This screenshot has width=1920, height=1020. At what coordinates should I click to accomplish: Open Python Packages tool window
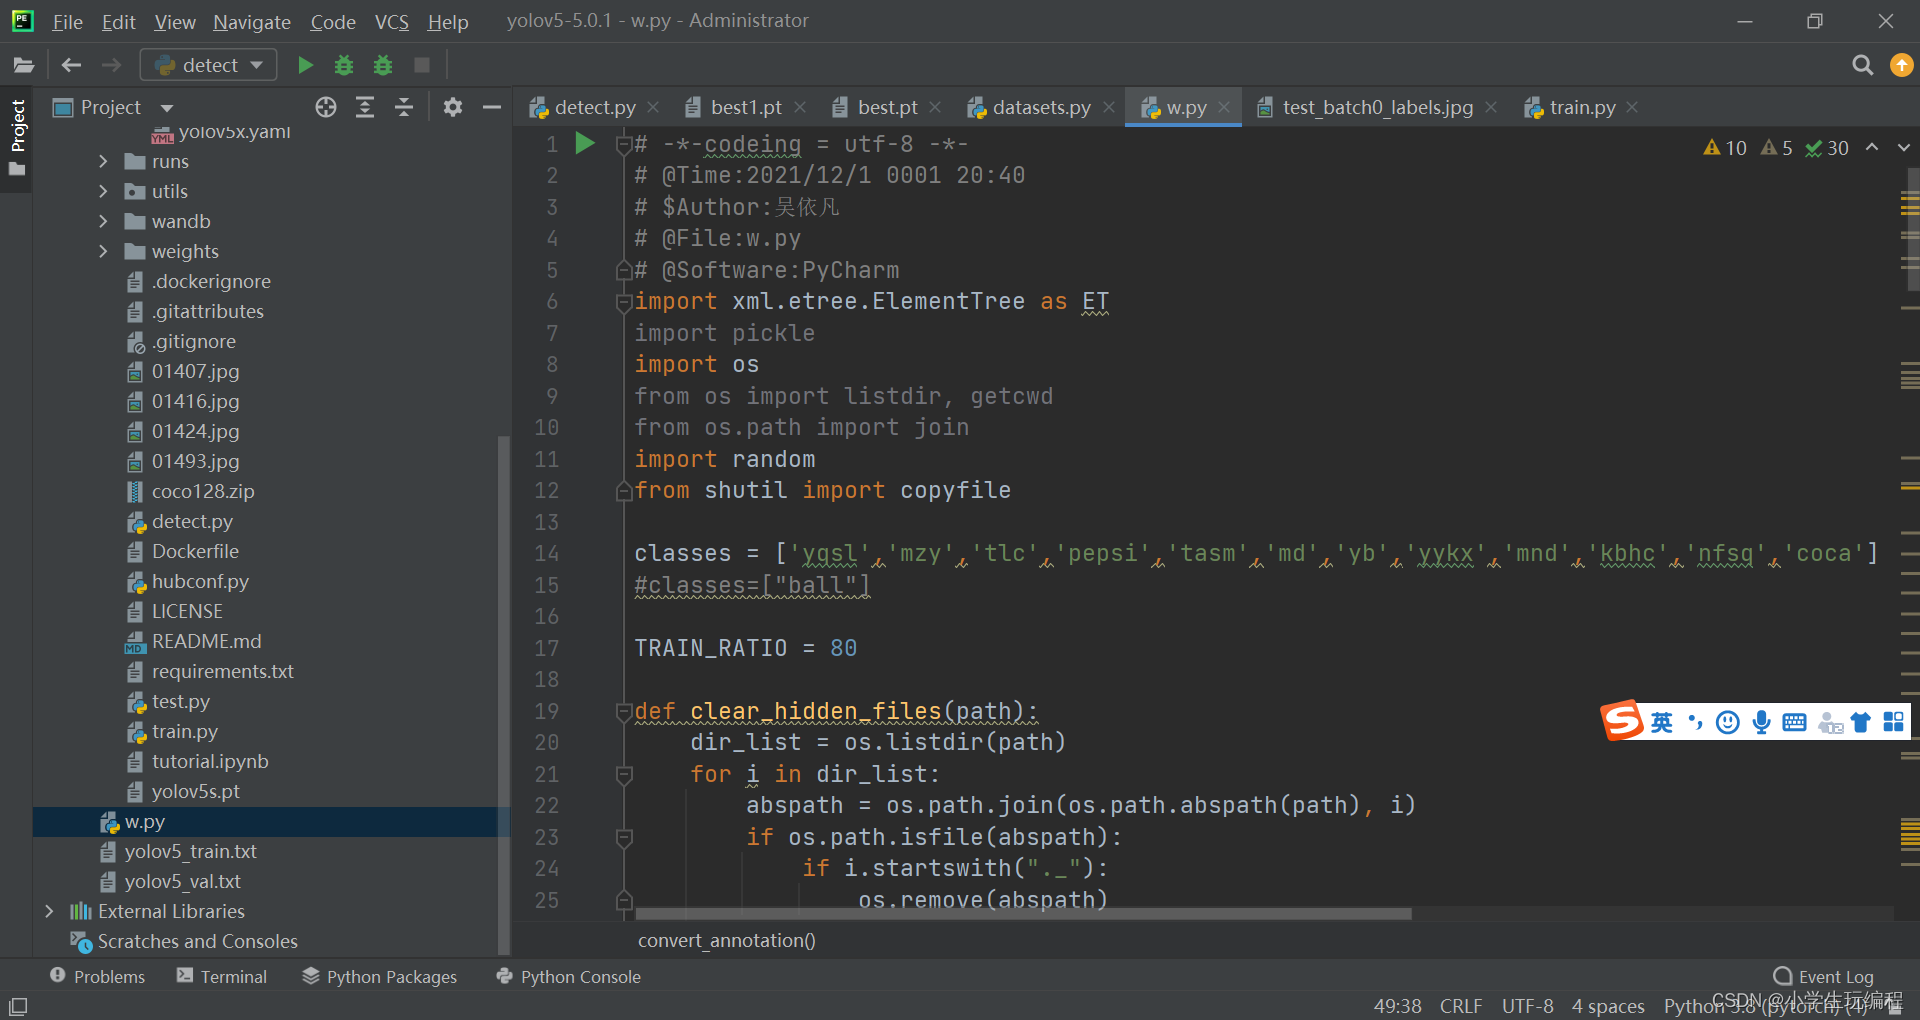coord(379,976)
